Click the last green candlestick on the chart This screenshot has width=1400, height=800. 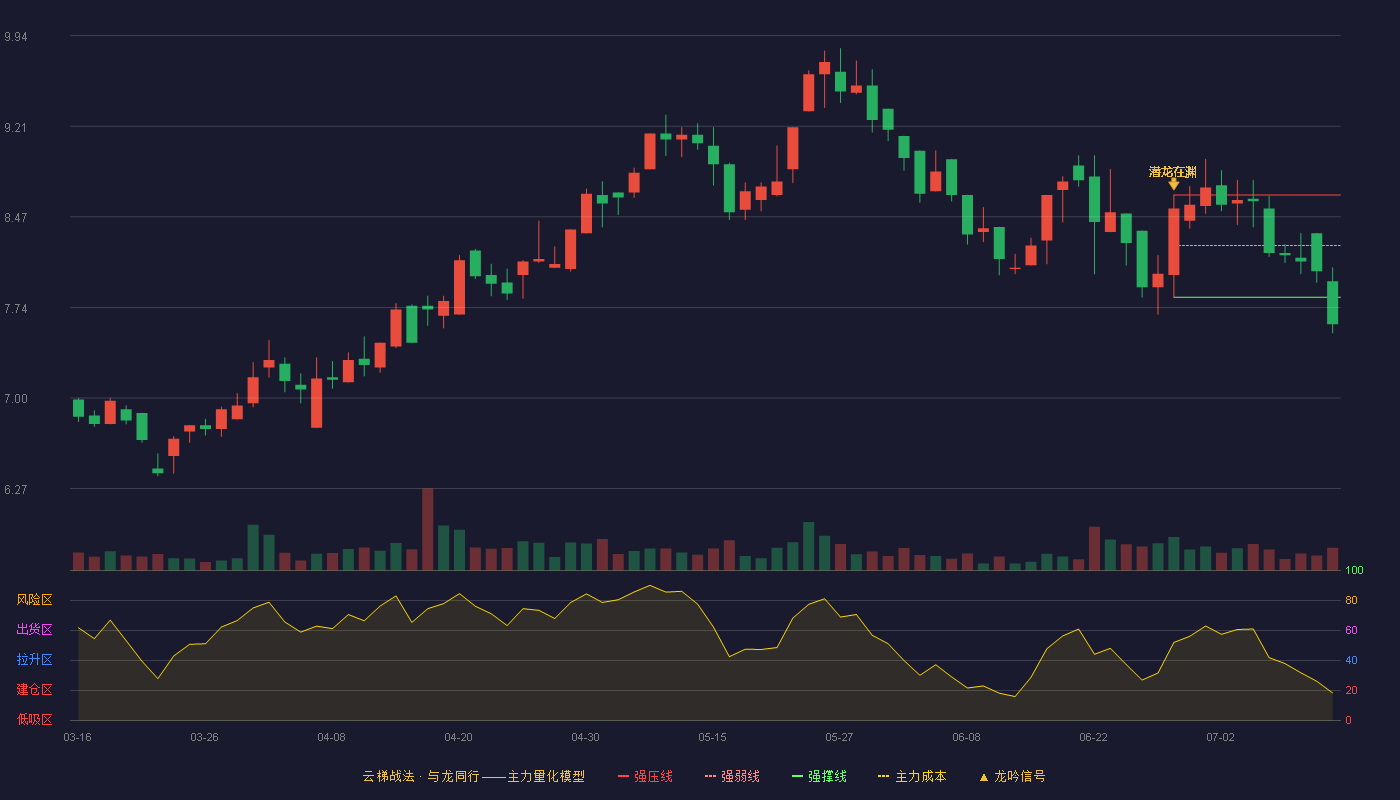pos(1332,302)
